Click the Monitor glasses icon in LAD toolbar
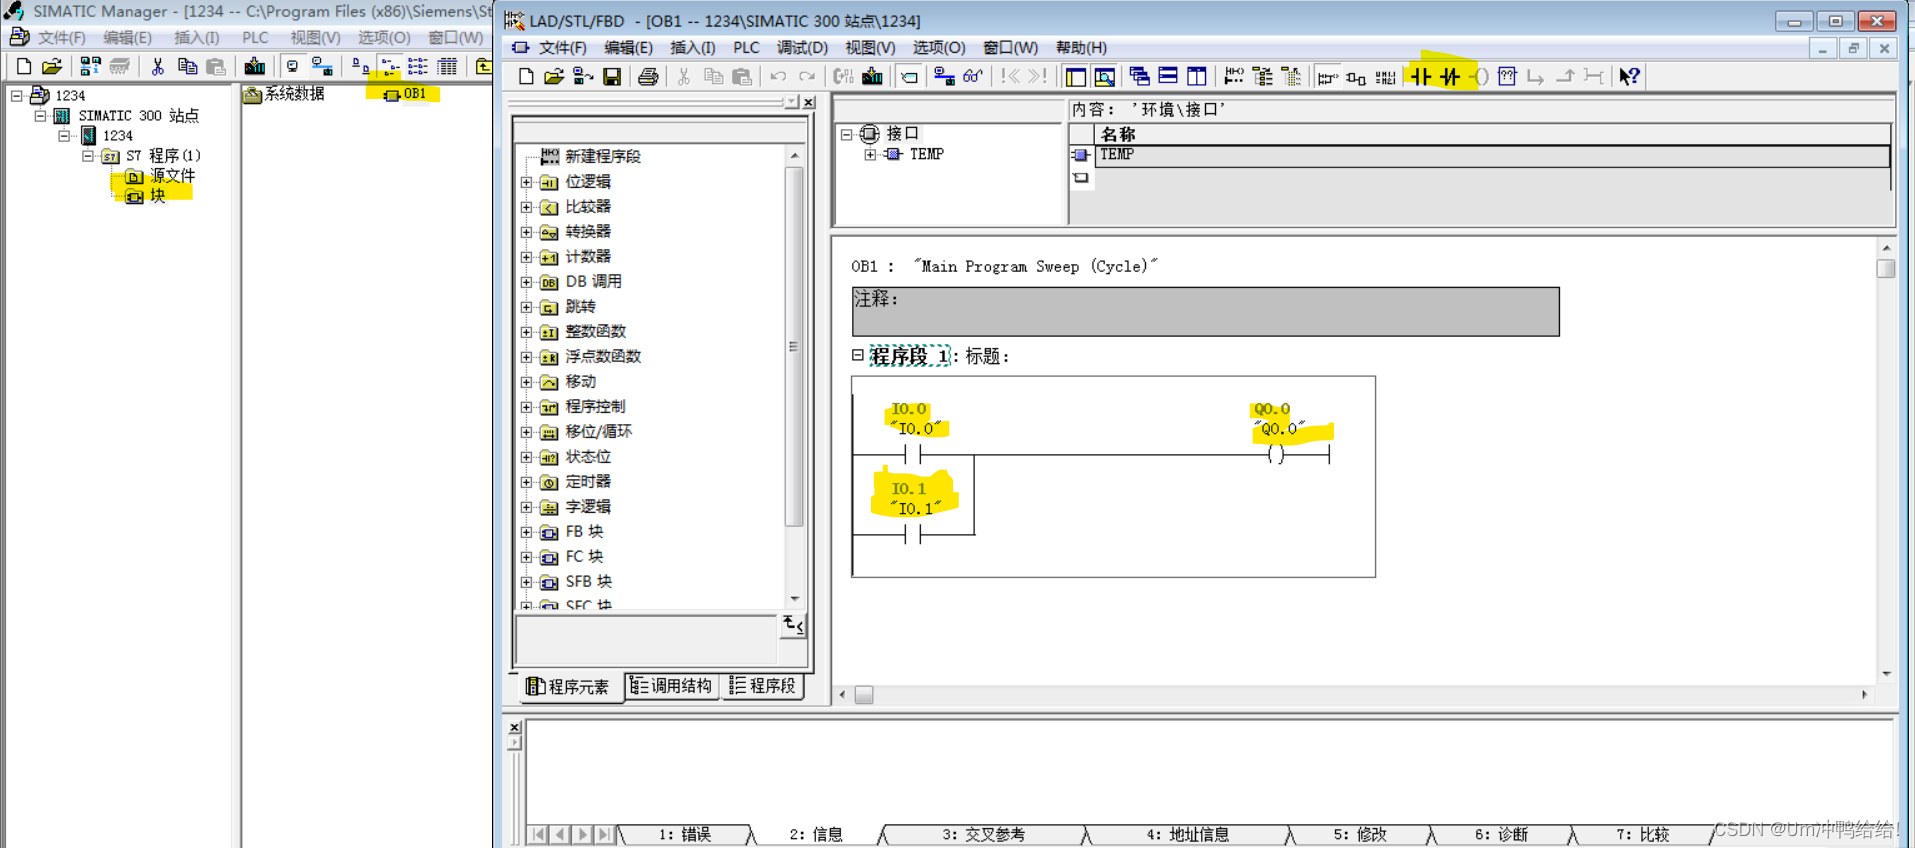Screen dimensions: 1915x848 (x=973, y=77)
